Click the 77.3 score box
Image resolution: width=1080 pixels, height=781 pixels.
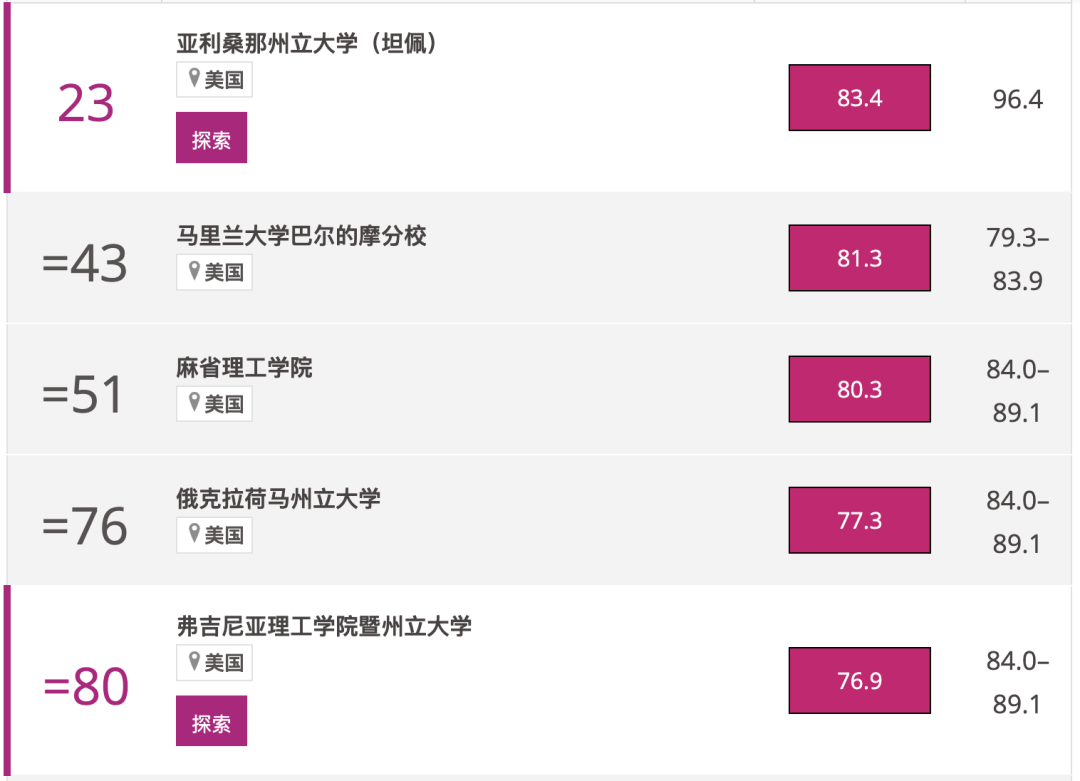point(860,520)
